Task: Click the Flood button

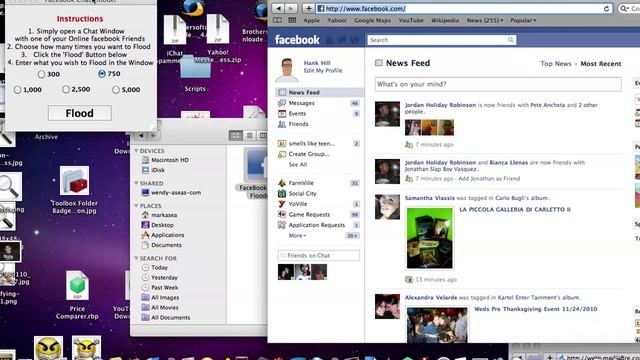Action: 80,113
